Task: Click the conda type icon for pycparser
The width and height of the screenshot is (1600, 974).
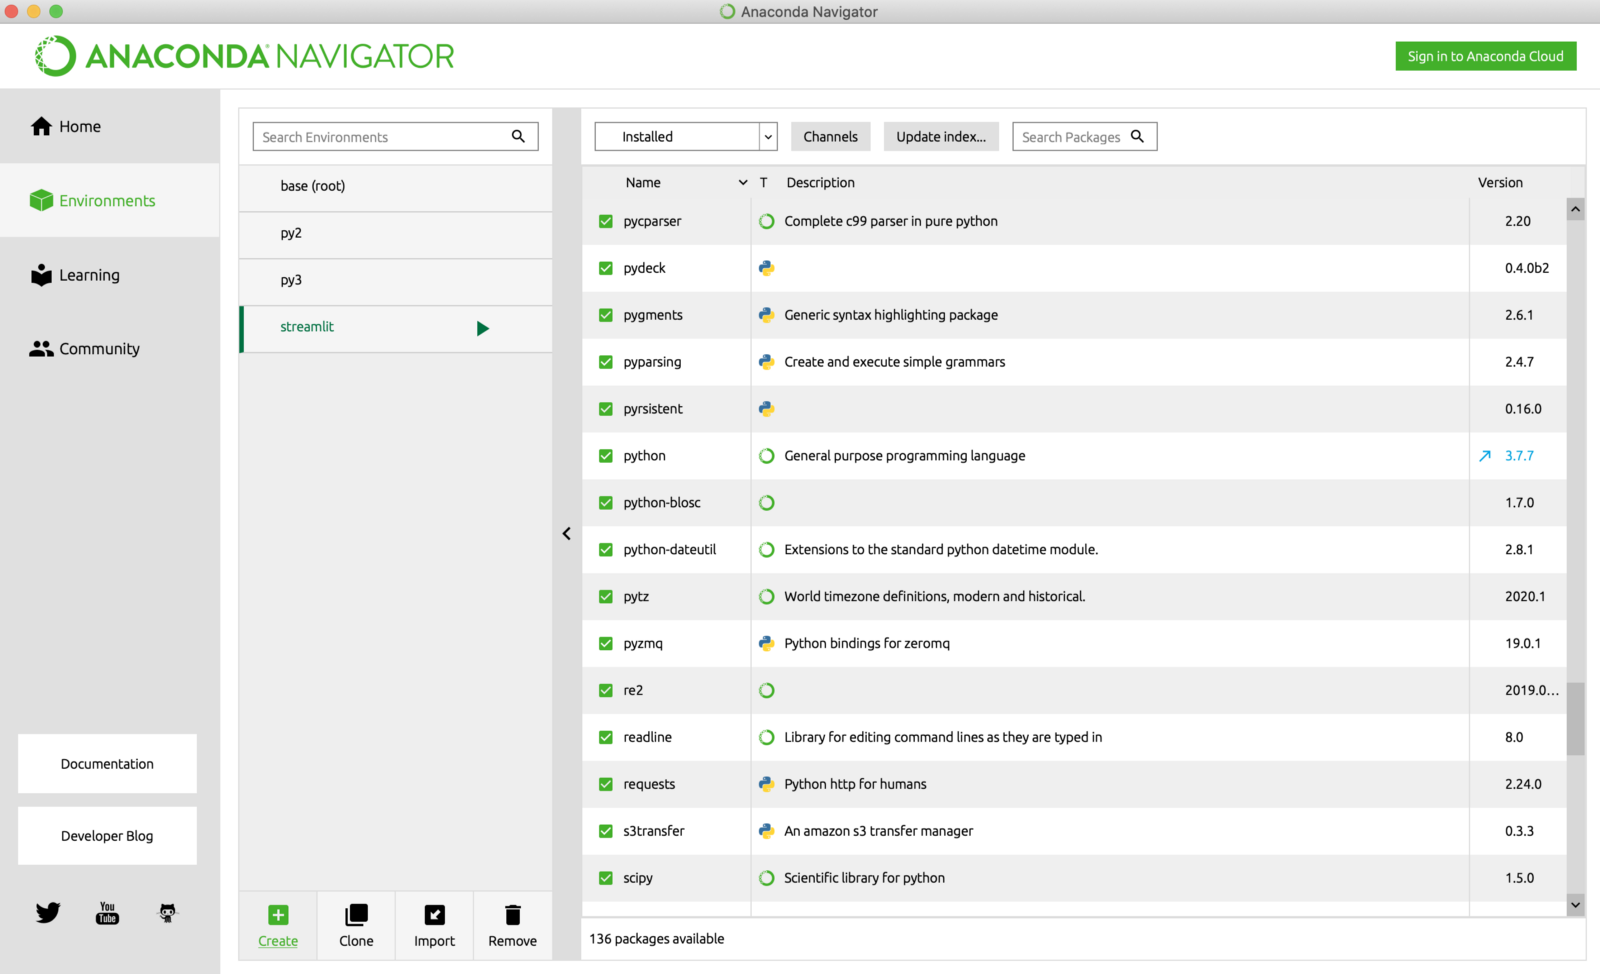Action: coord(767,221)
